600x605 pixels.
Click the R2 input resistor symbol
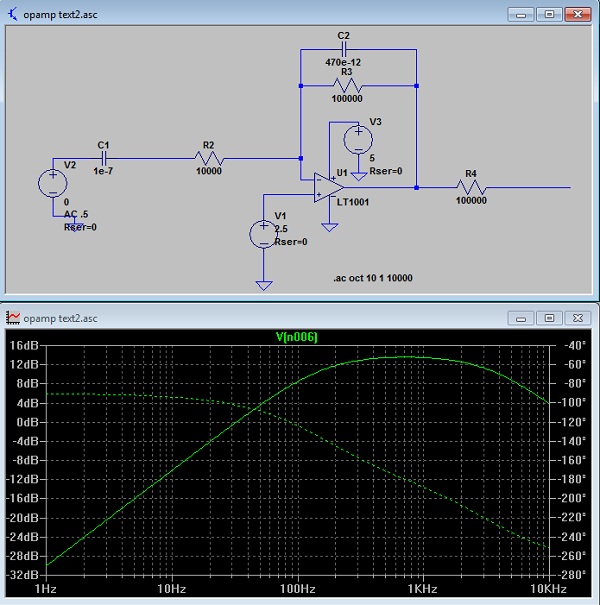[x=209, y=158]
